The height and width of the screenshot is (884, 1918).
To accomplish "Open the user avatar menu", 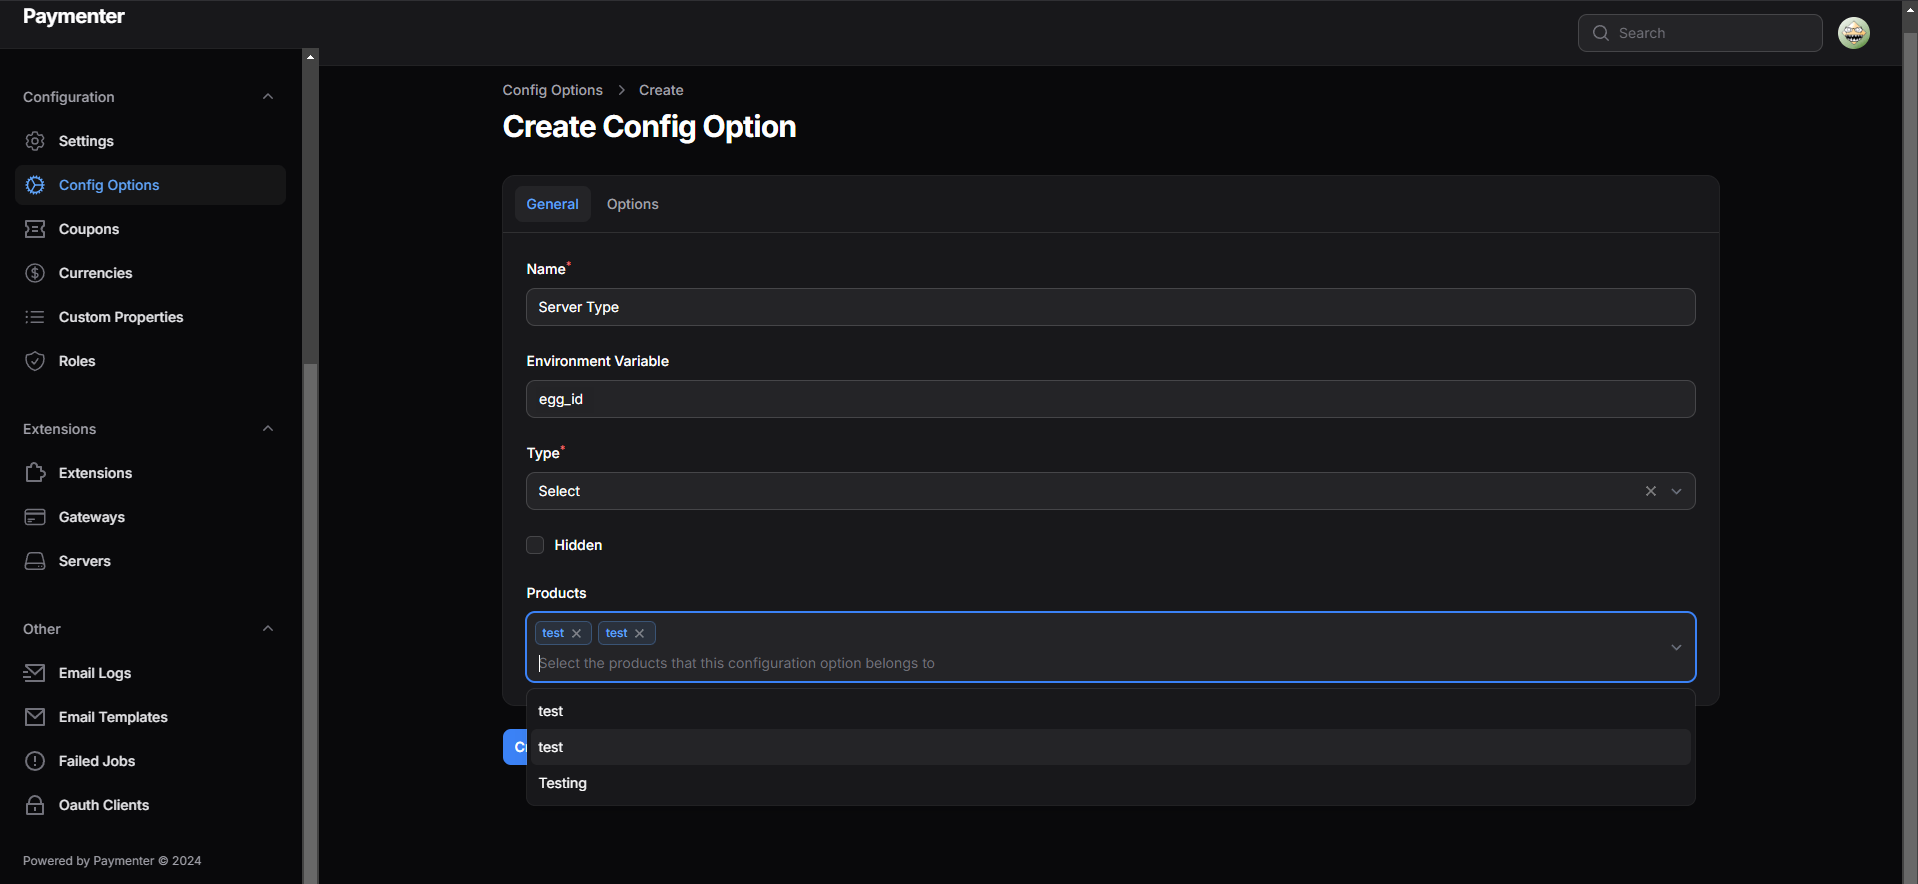I will (x=1853, y=33).
